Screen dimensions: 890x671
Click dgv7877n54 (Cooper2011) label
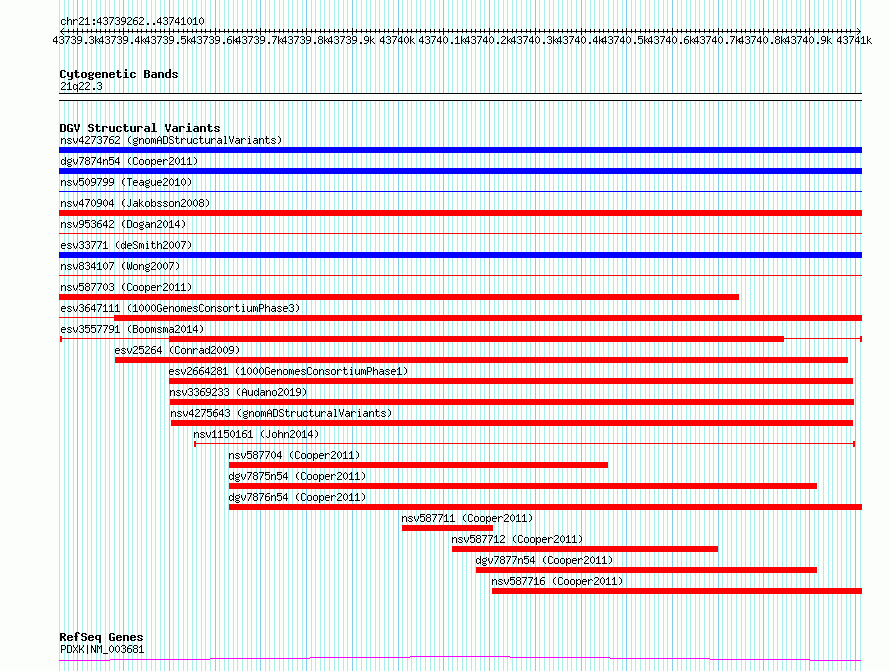click(544, 560)
